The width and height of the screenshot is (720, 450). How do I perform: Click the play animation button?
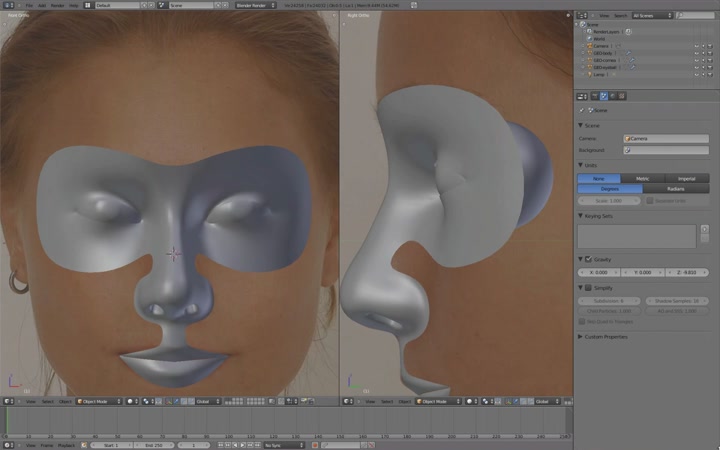pos(243,445)
